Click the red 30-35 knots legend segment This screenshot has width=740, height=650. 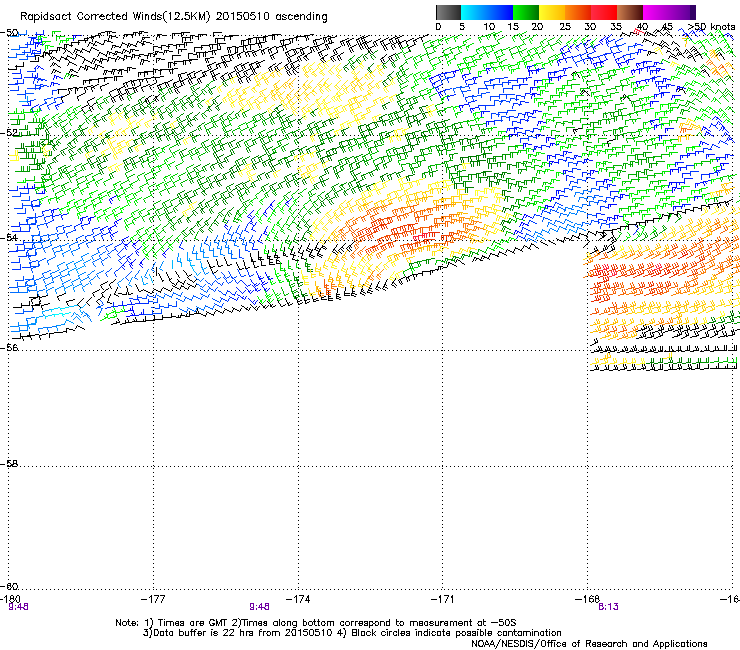tap(604, 12)
